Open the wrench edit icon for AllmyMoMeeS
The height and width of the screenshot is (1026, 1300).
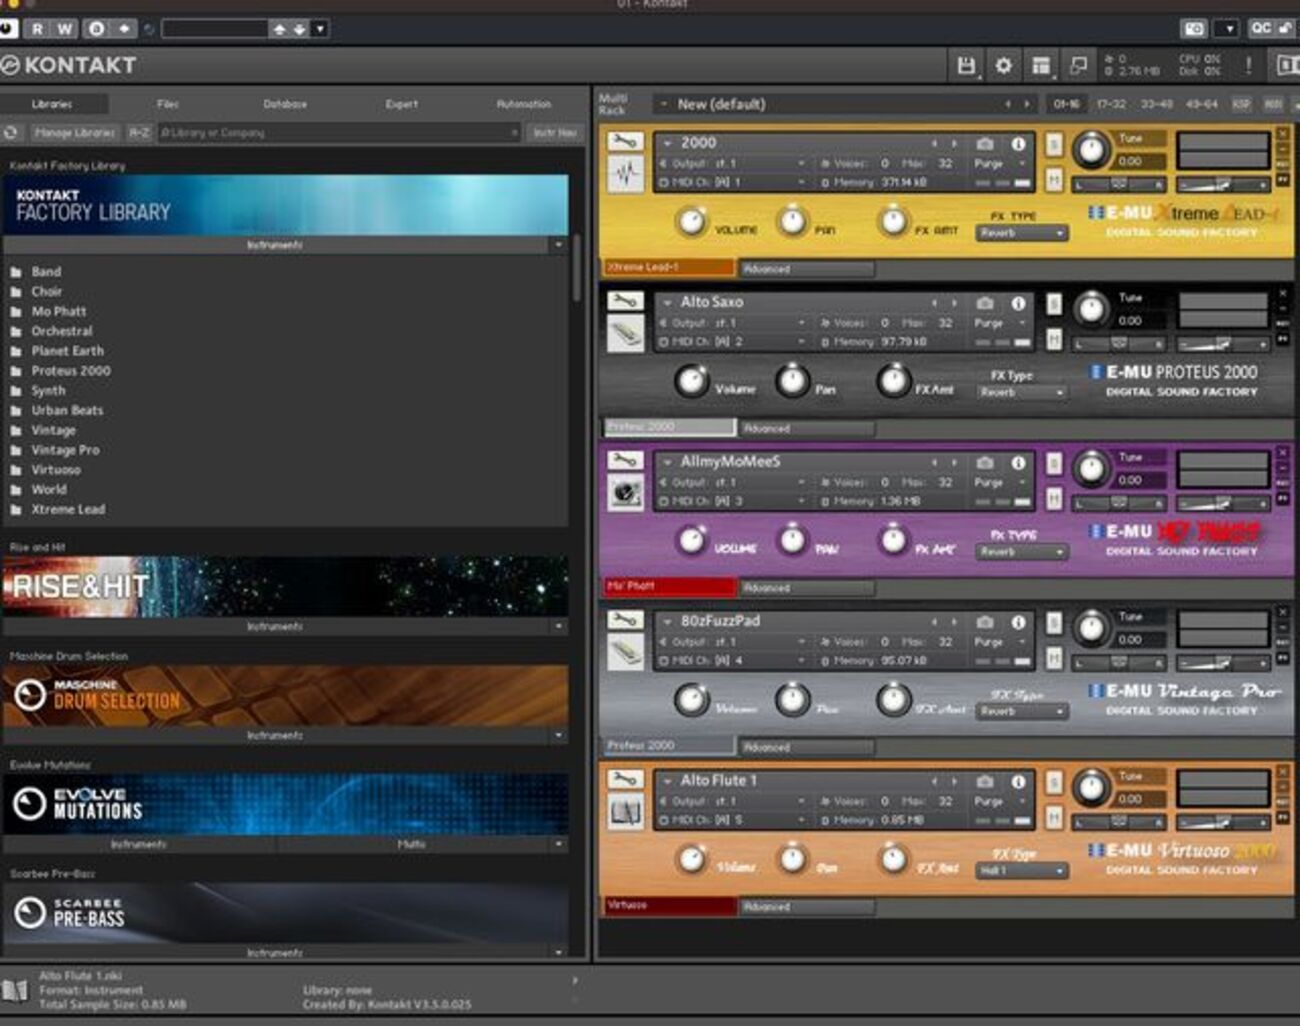point(625,460)
